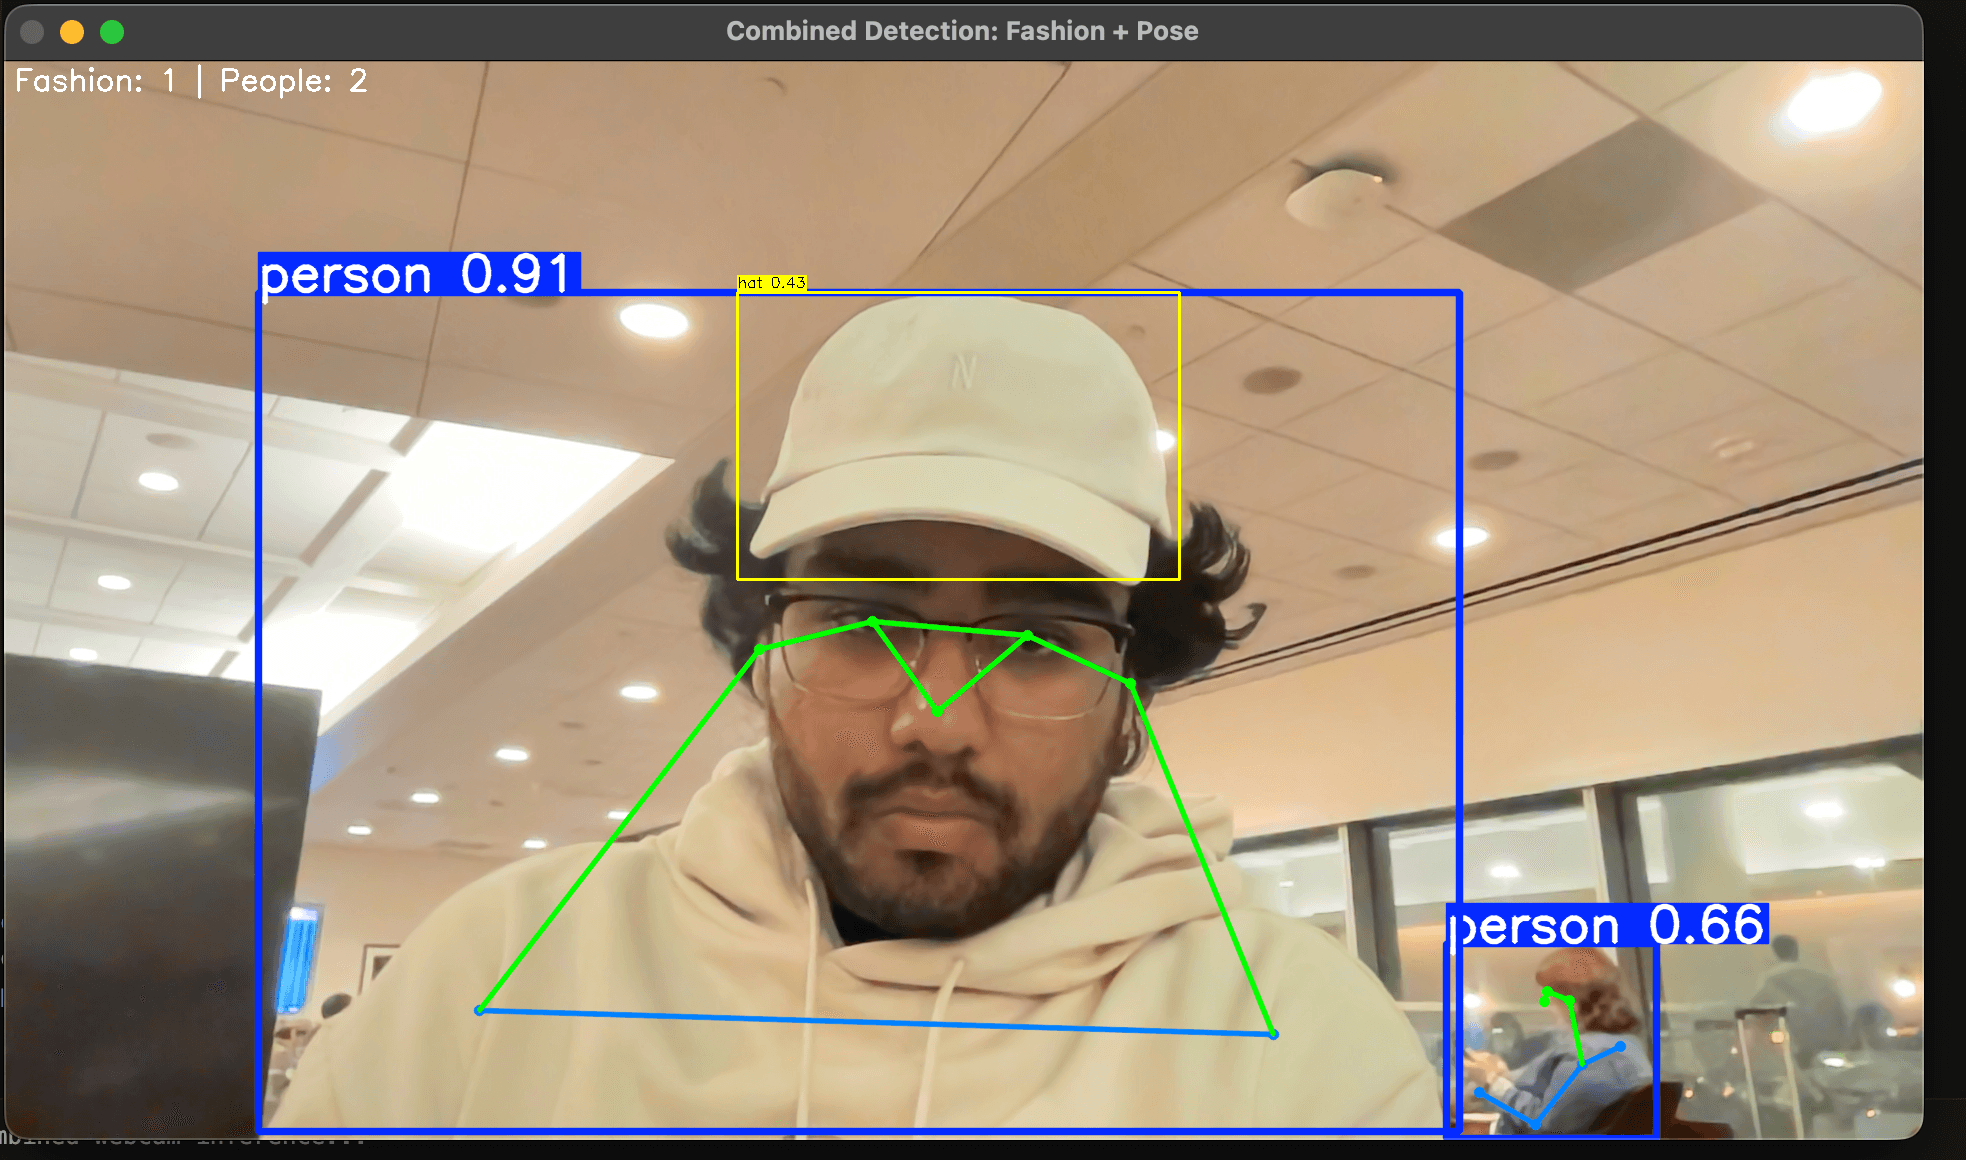
Task: Click the nose keypoint on the large face
Action: pyautogui.click(x=937, y=711)
